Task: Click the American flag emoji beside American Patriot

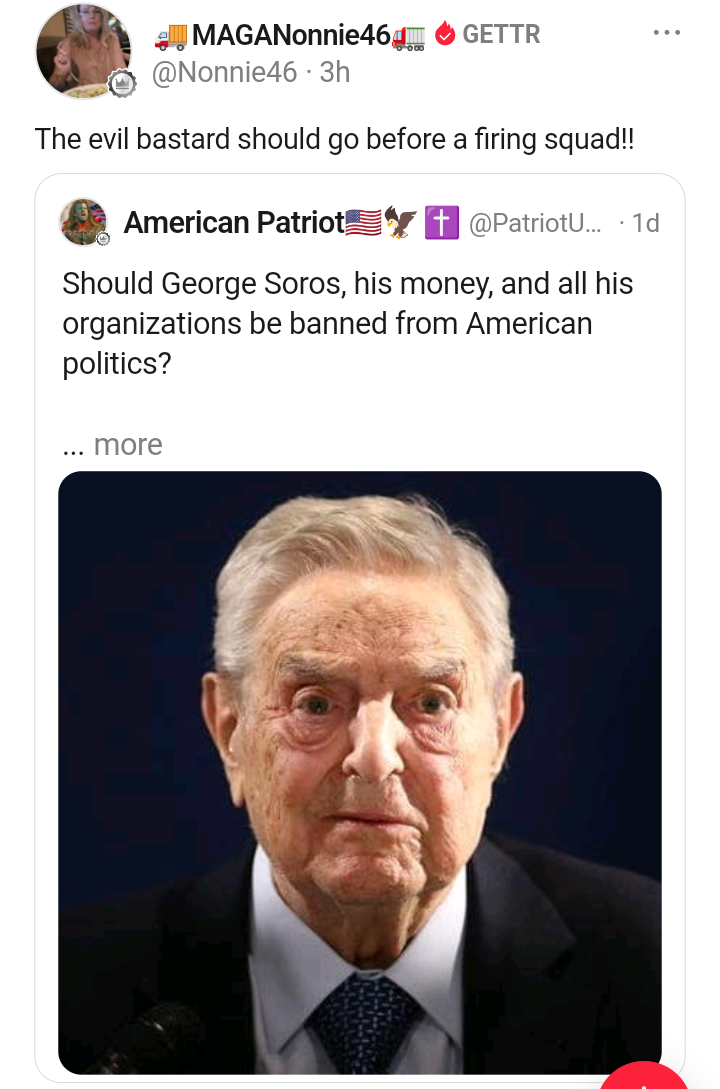Action: click(363, 222)
